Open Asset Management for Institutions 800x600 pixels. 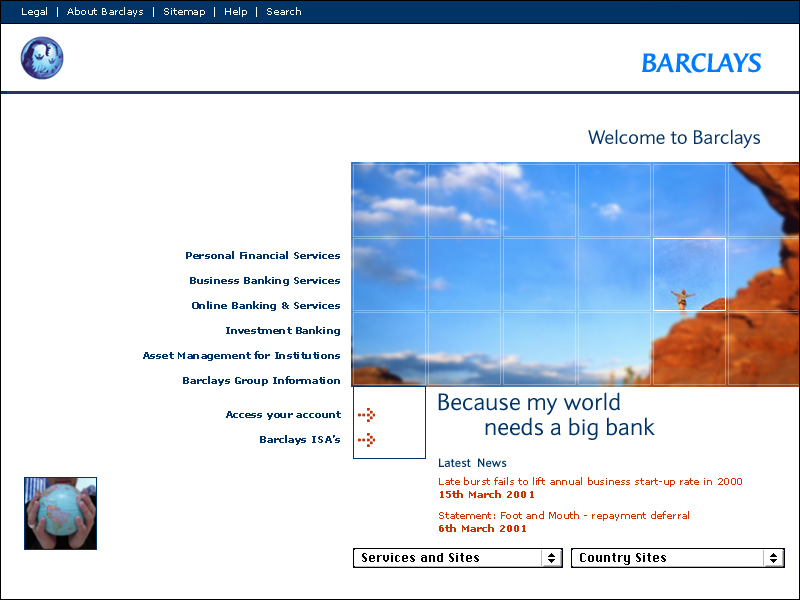pyautogui.click(x=241, y=356)
